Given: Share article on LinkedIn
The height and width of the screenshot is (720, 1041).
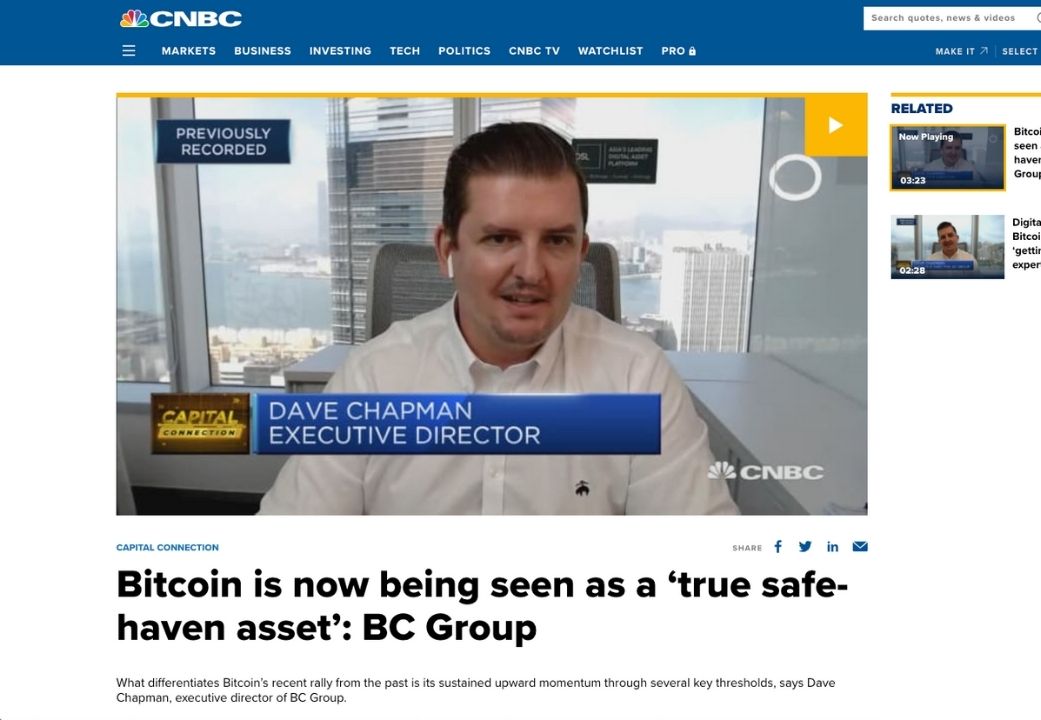Looking at the screenshot, I should tap(833, 547).
